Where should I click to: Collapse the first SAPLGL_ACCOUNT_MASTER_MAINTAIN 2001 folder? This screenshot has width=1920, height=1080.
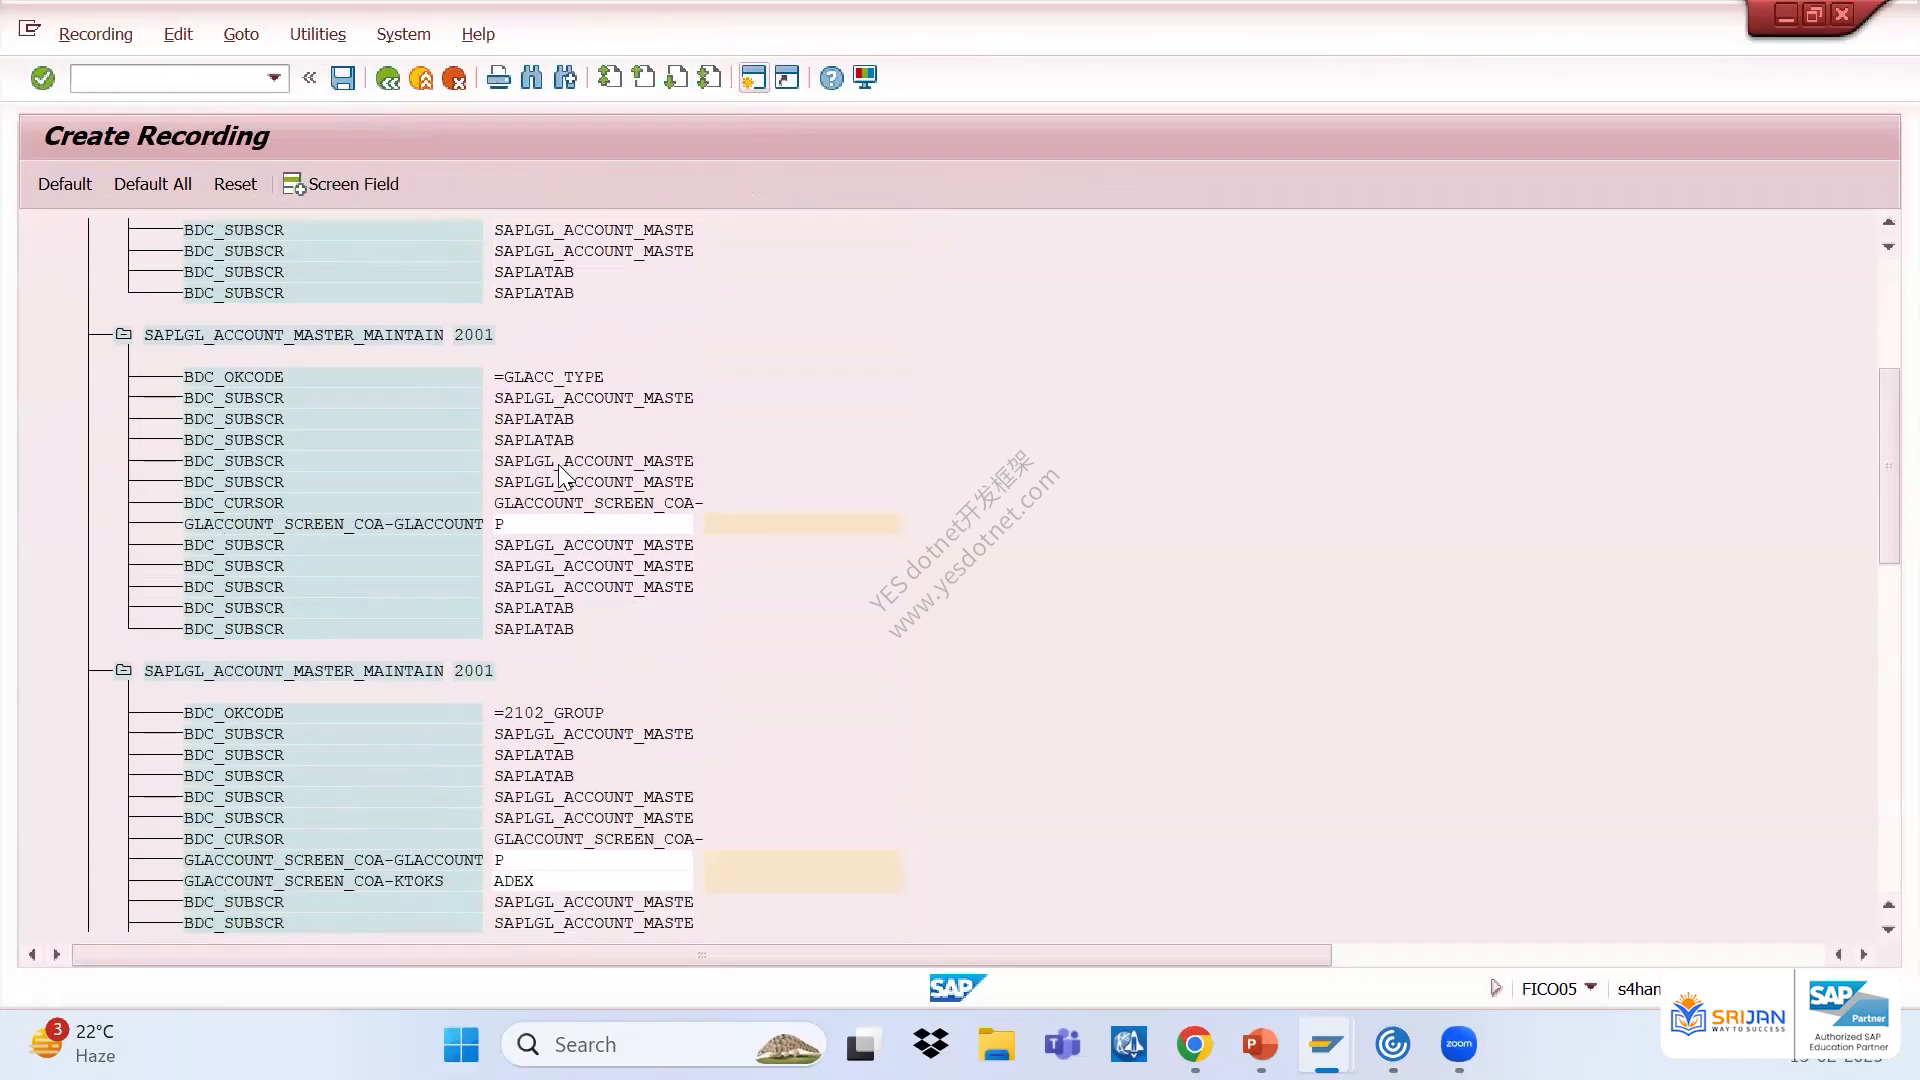click(123, 334)
